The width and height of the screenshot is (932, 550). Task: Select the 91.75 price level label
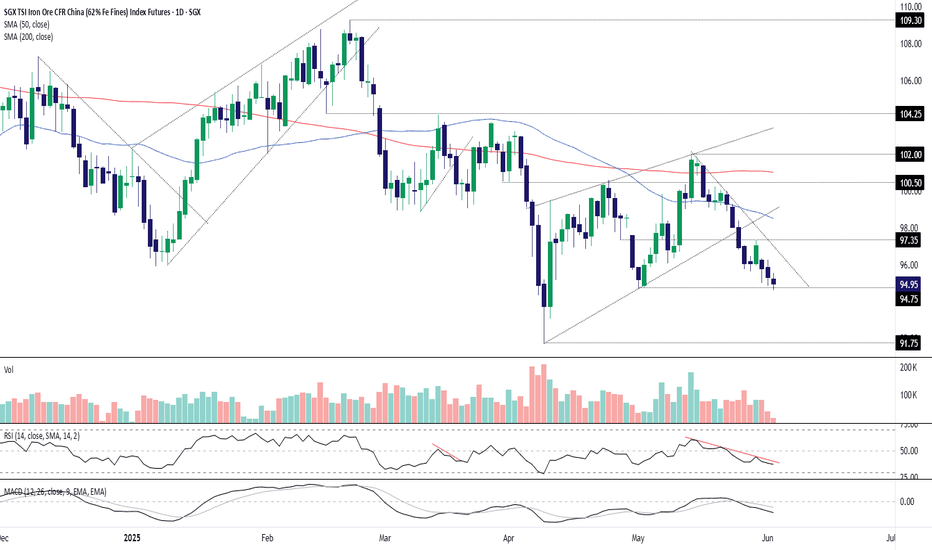(x=909, y=343)
